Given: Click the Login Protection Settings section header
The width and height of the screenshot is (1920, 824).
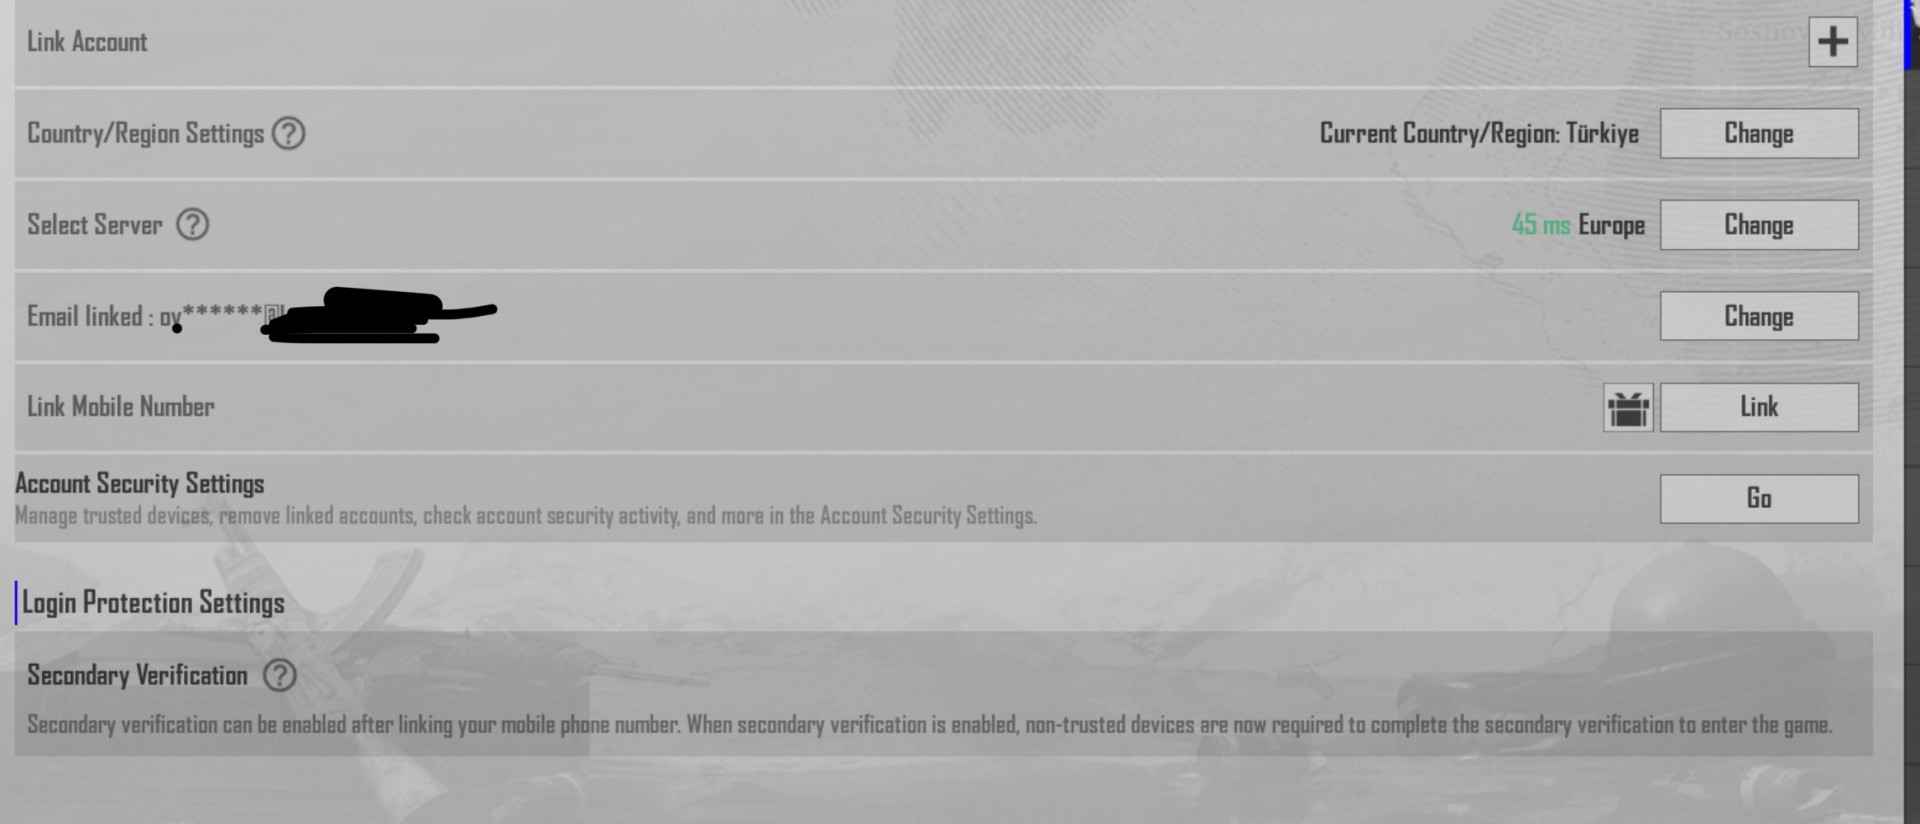Looking at the screenshot, I should pyautogui.click(x=153, y=603).
